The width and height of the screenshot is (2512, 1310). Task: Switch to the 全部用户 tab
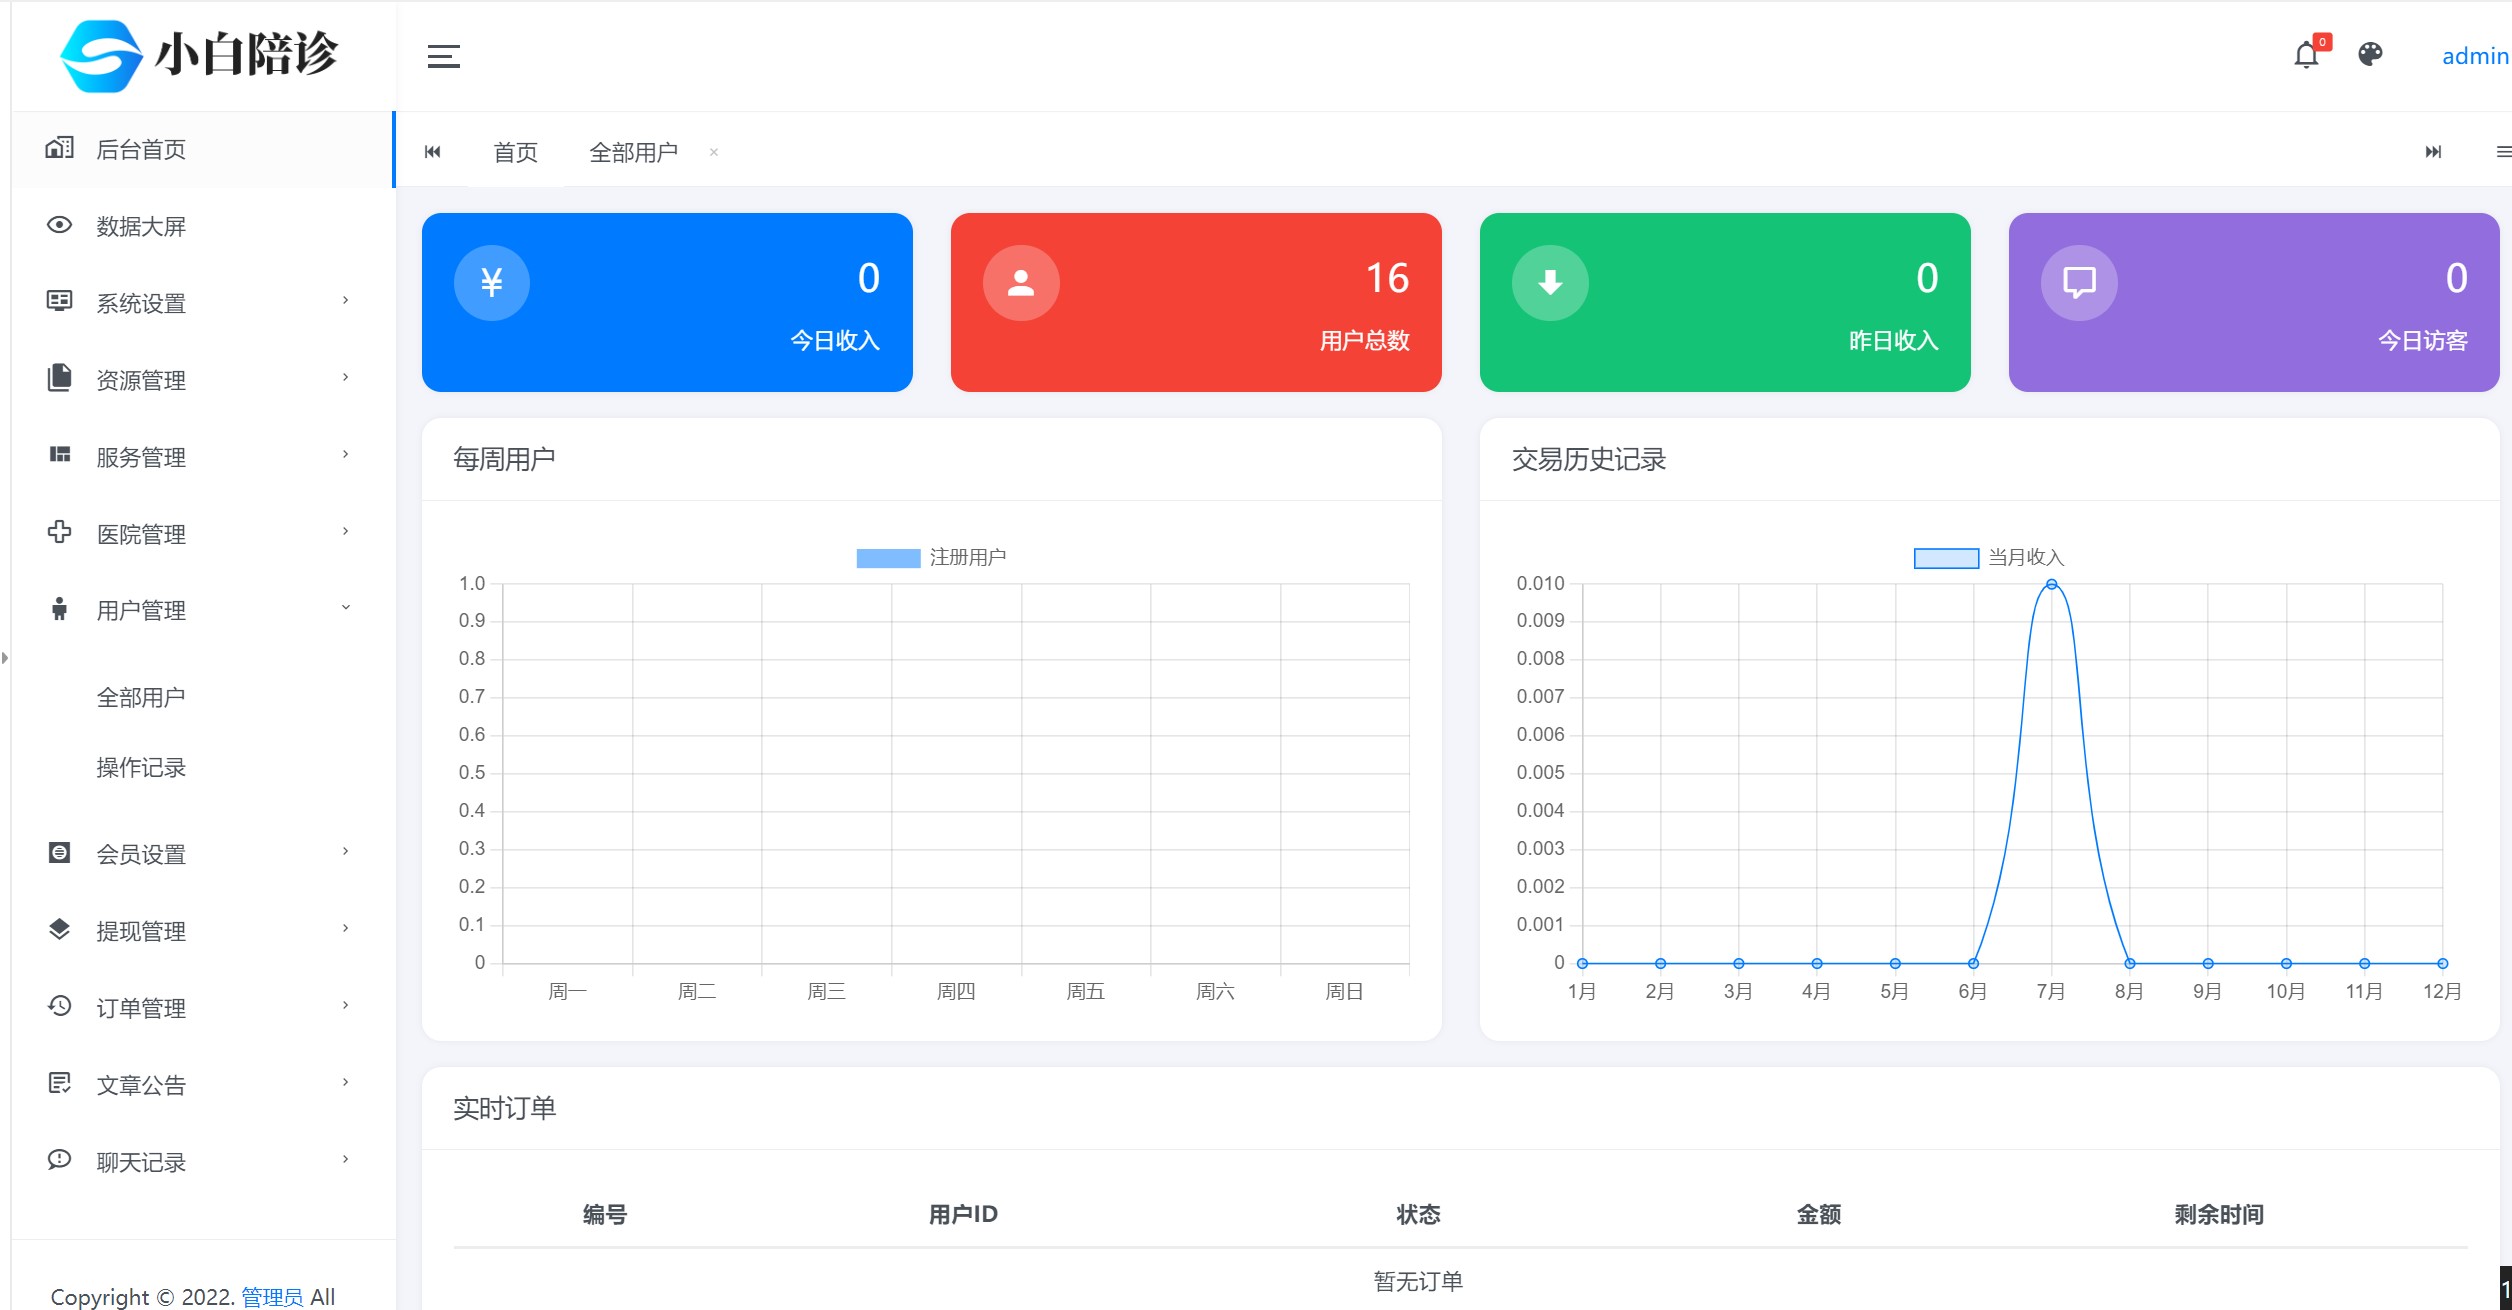click(x=634, y=152)
